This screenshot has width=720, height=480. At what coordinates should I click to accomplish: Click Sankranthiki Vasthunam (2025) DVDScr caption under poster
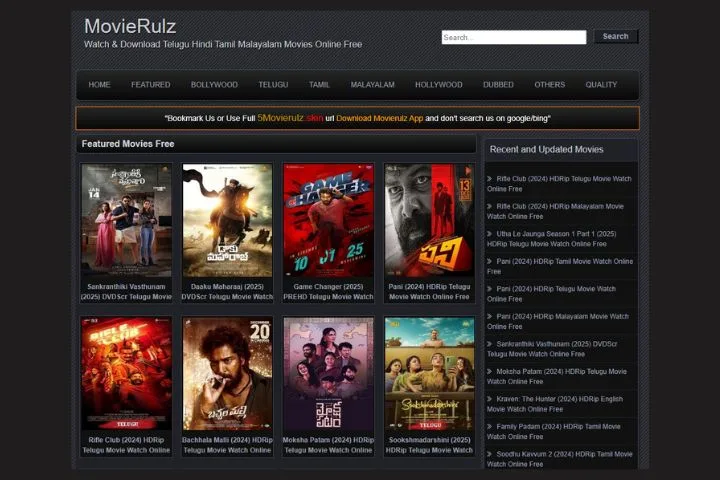[126, 292]
